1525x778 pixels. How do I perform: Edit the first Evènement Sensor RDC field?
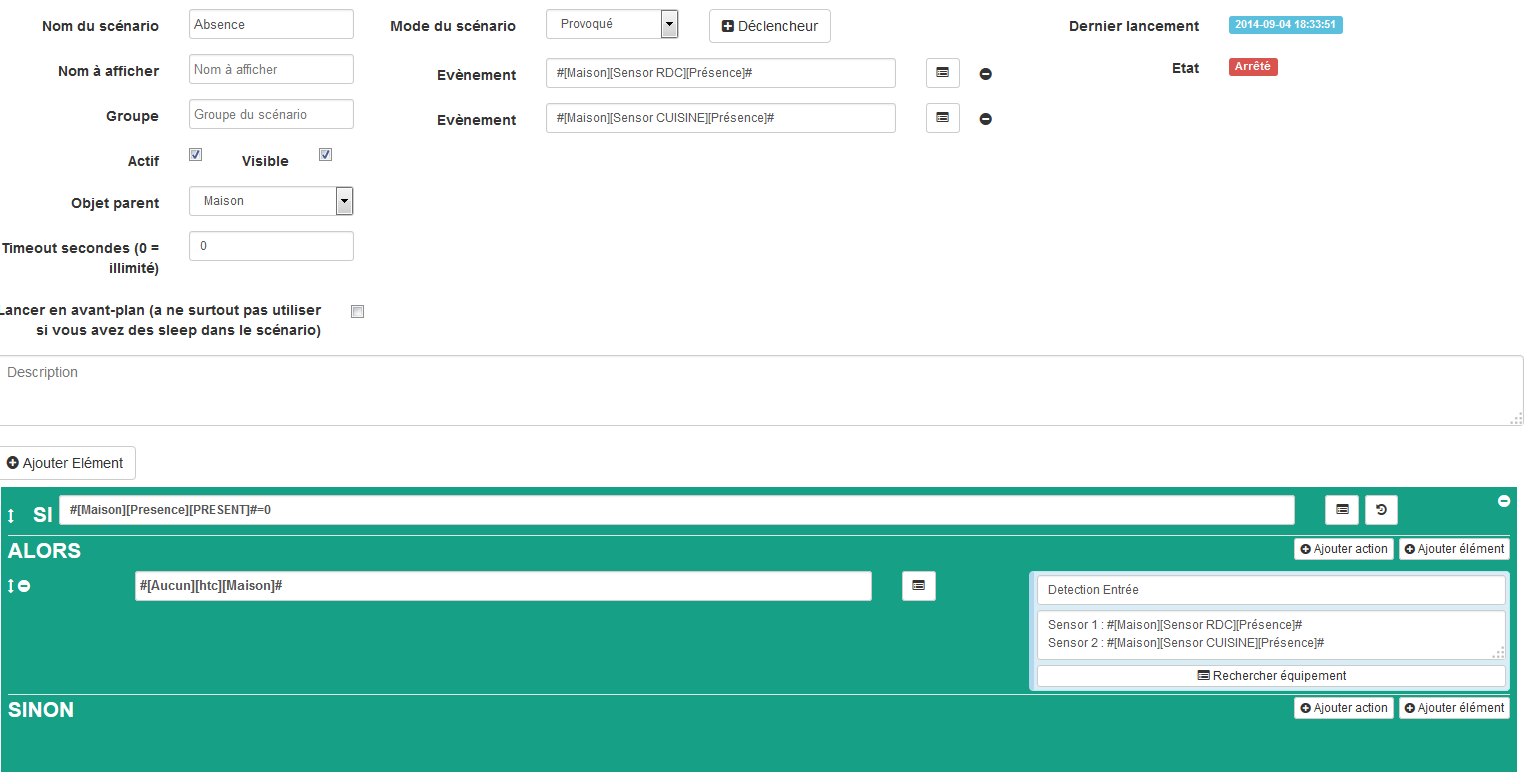[721, 73]
